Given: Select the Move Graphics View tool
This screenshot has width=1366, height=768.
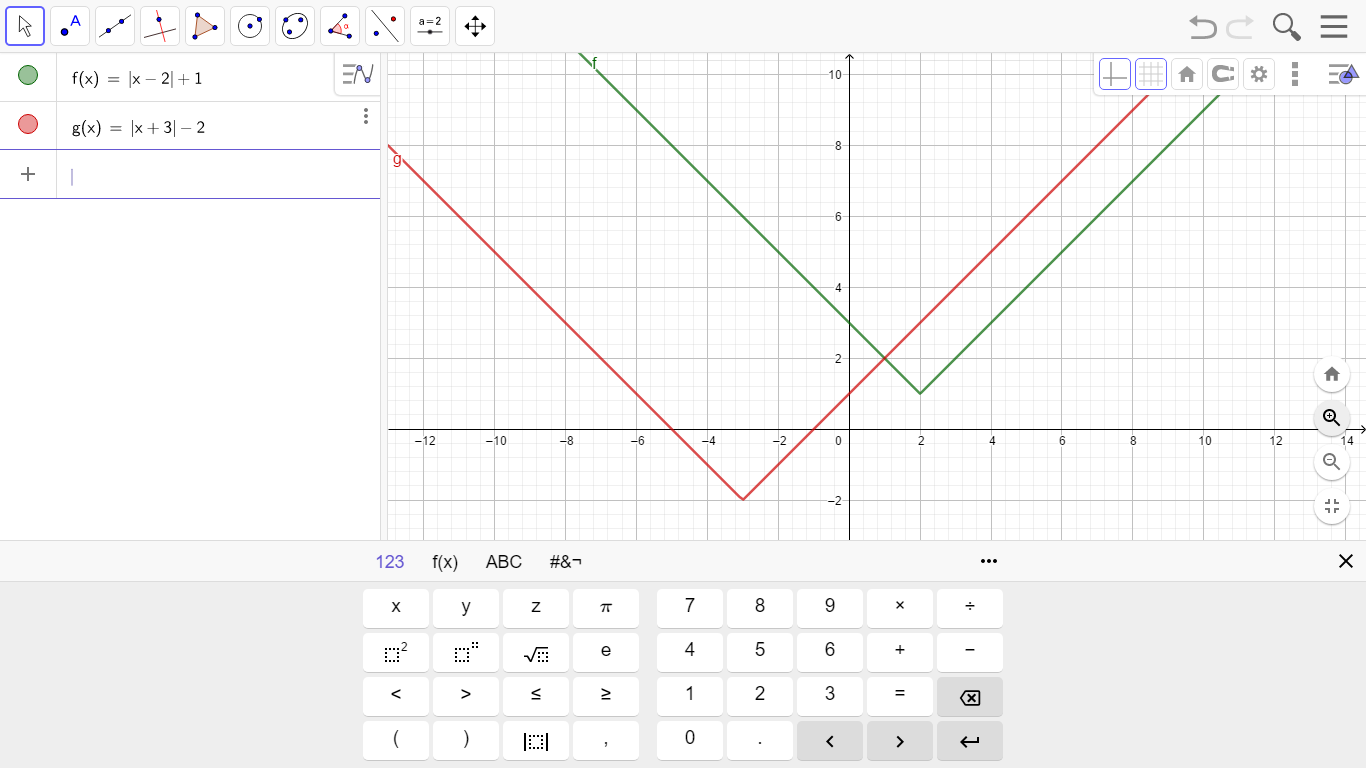Looking at the screenshot, I should (x=475, y=26).
